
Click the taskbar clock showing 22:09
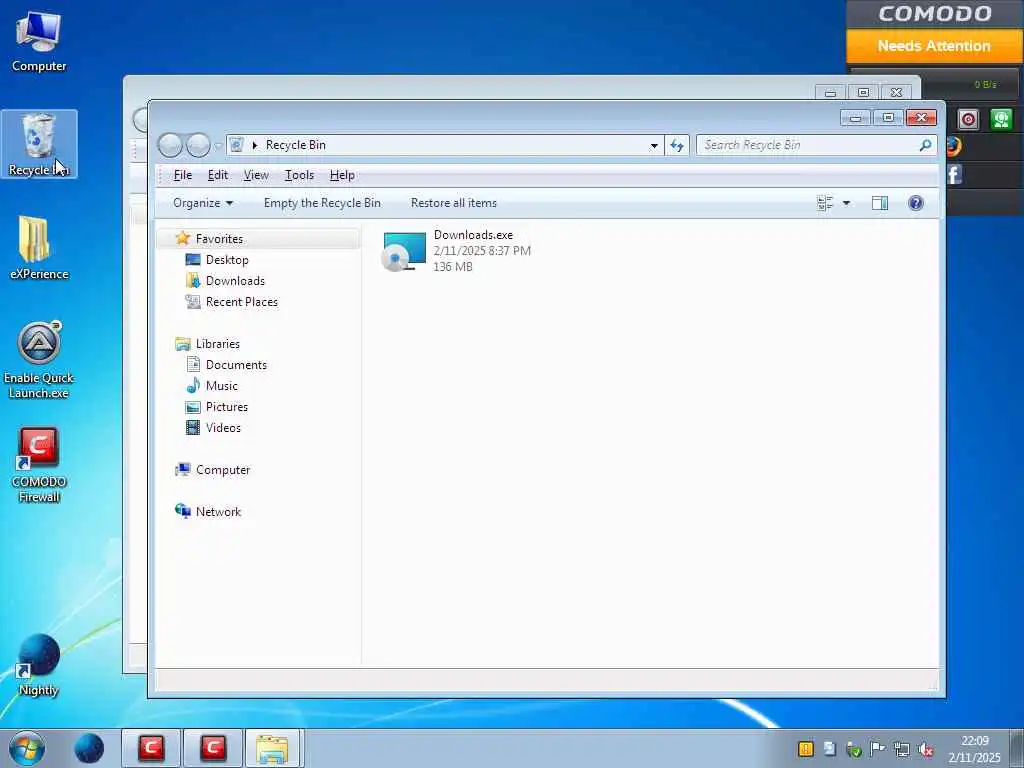coord(974,749)
